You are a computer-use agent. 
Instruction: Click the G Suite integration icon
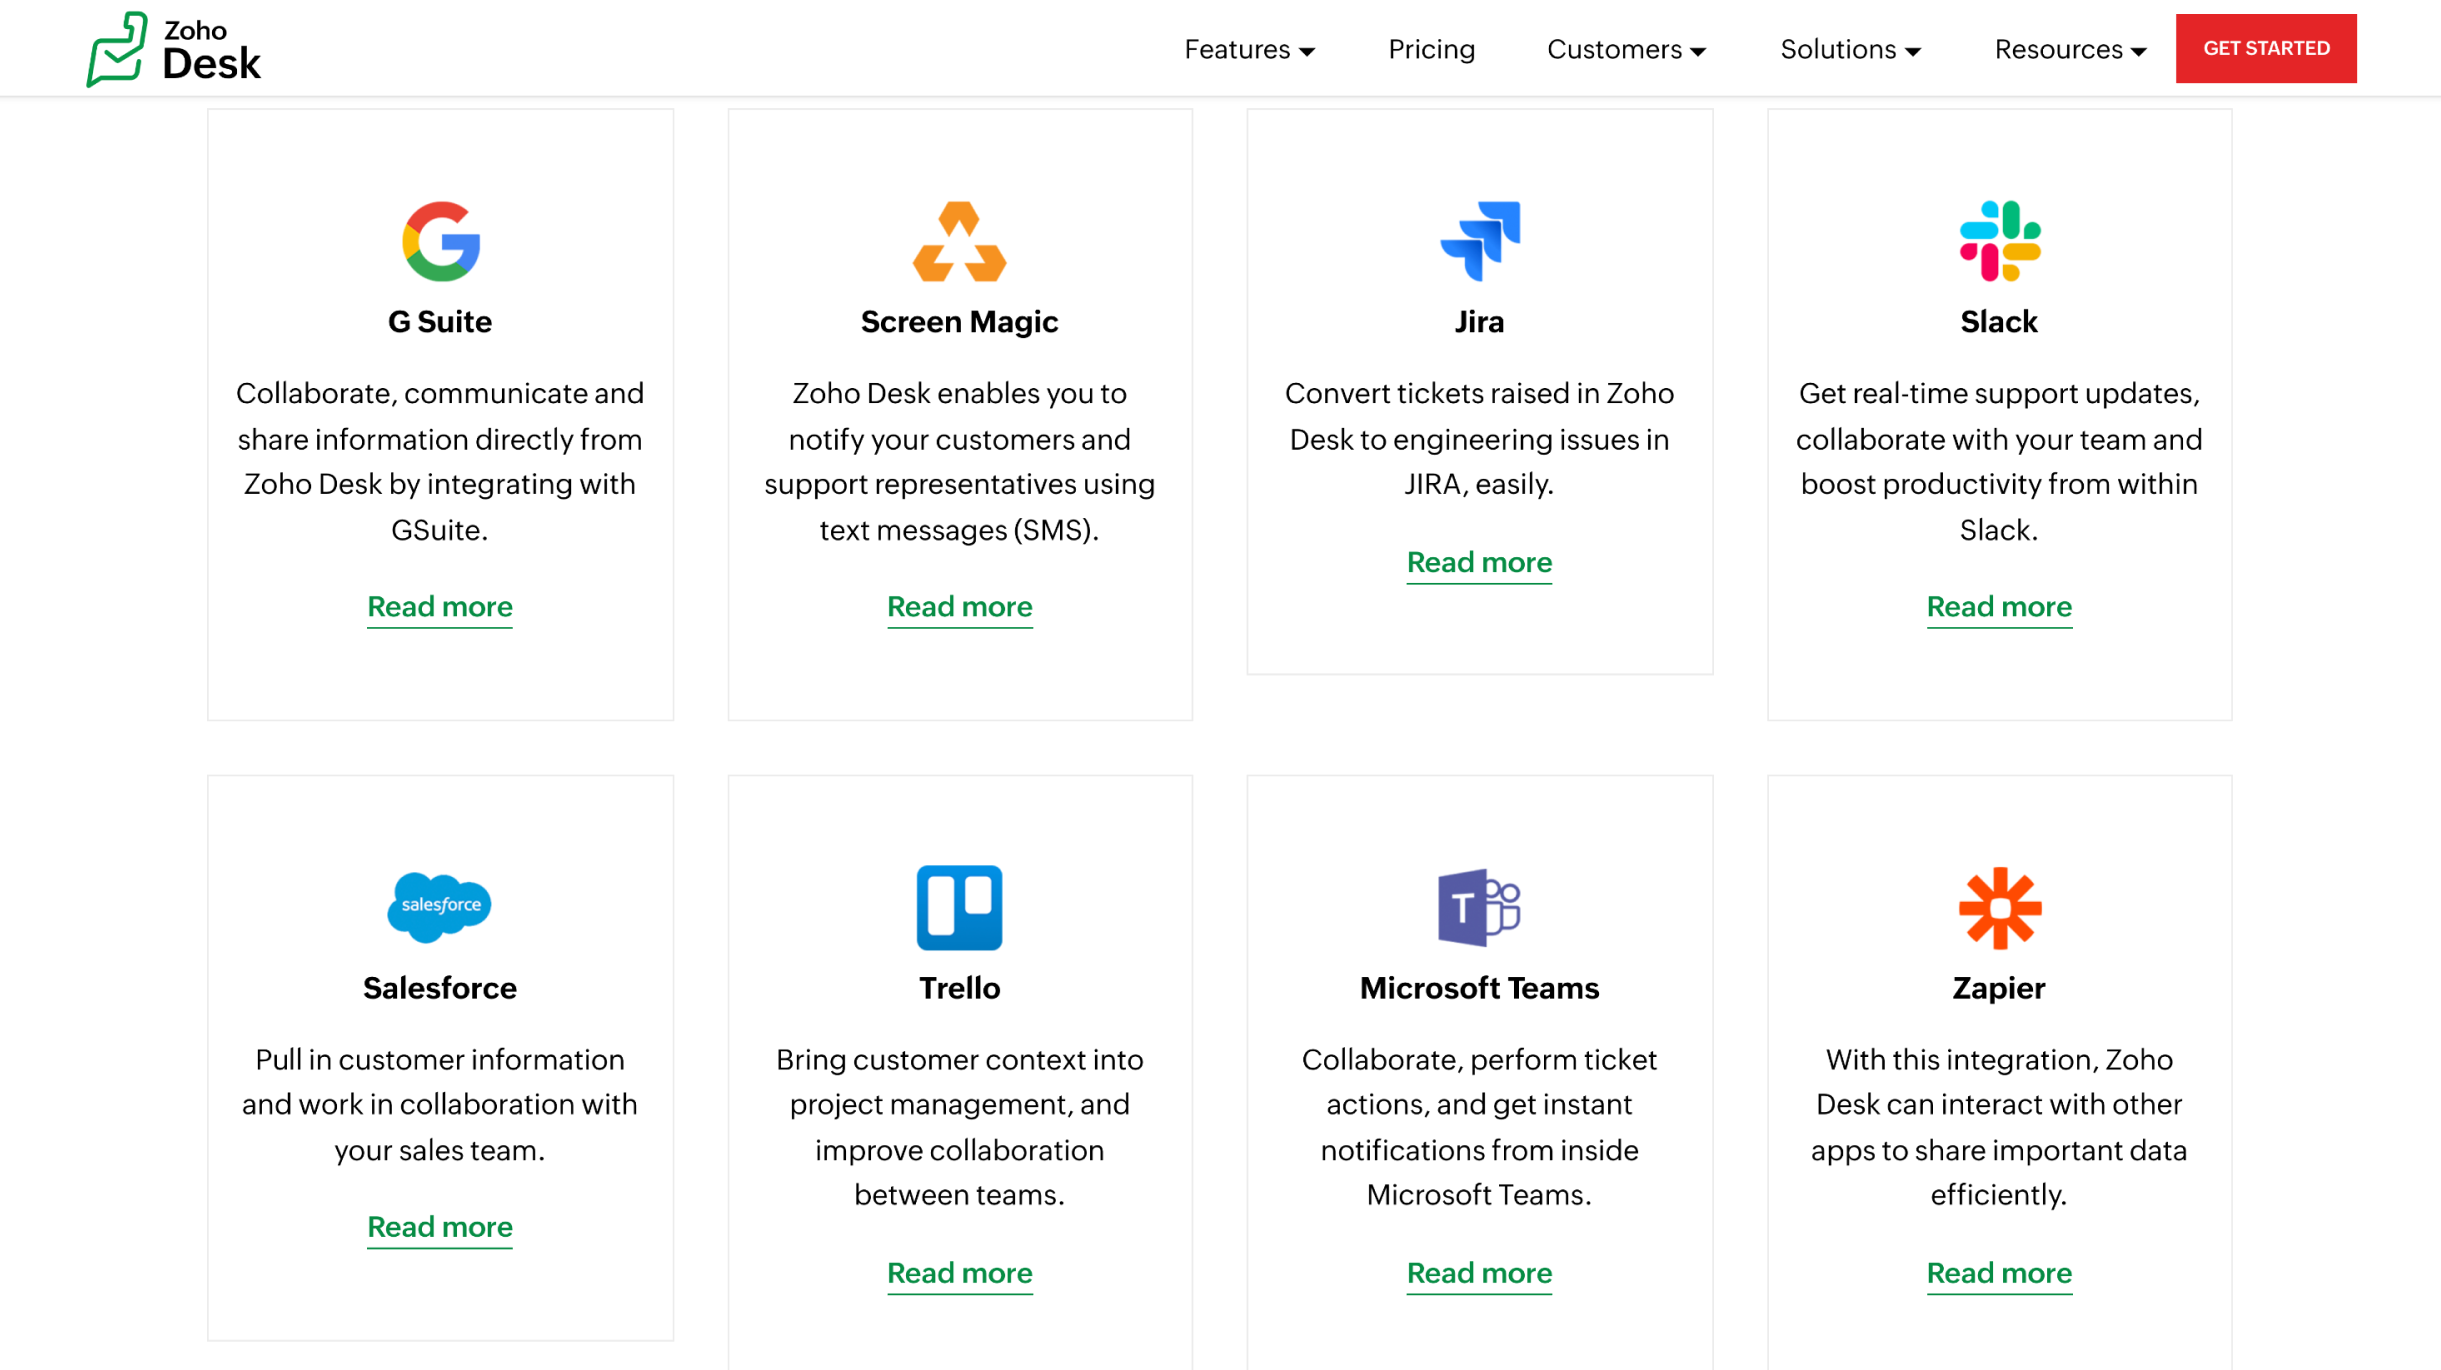point(439,240)
